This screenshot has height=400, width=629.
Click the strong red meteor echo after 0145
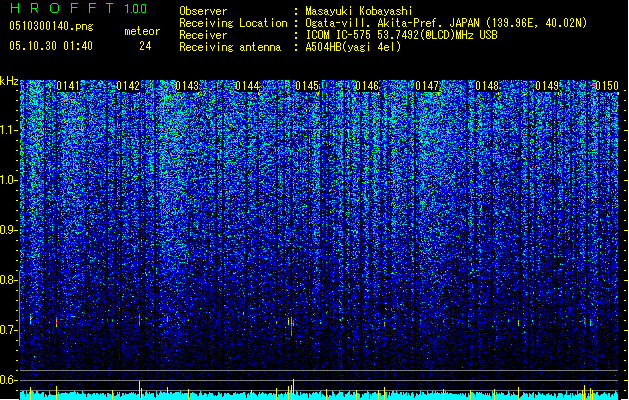pos(292,326)
